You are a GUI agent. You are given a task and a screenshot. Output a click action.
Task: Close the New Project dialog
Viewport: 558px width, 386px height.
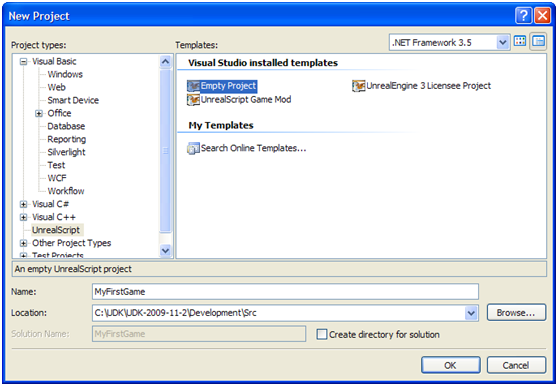tap(542, 16)
